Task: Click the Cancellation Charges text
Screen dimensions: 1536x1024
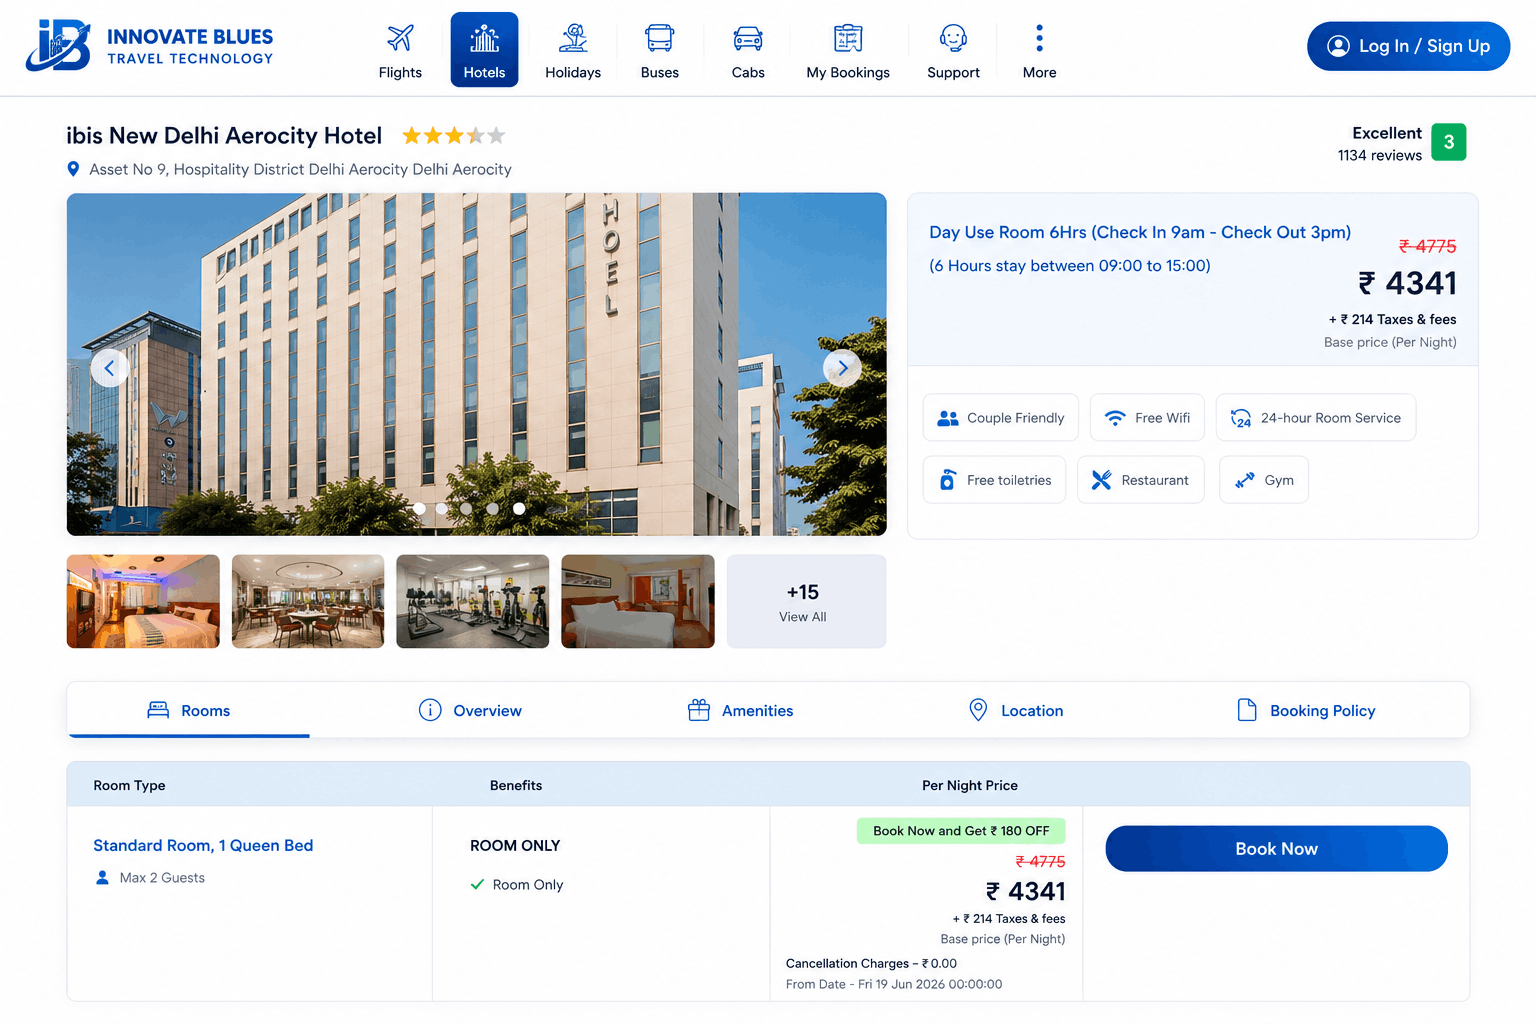Action: click(871, 963)
